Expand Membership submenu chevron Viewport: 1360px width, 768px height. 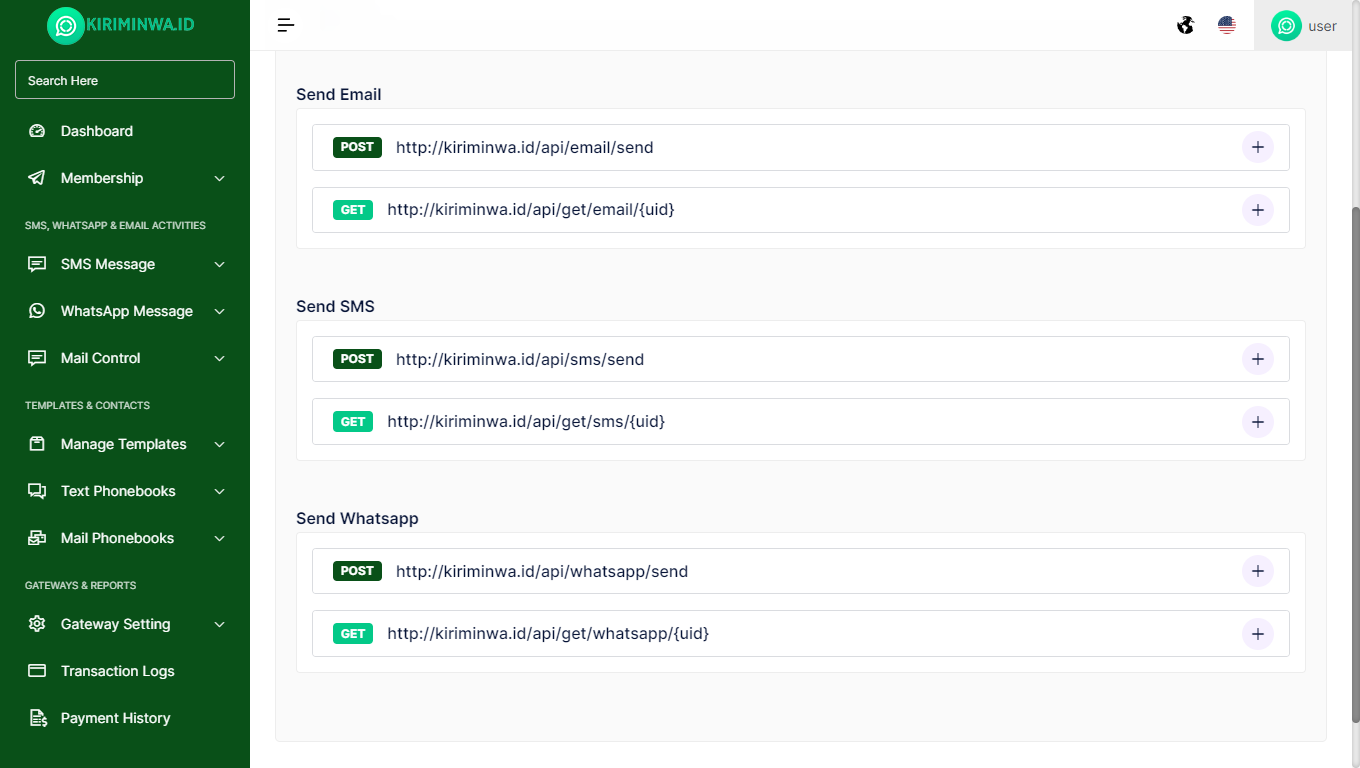(220, 178)
